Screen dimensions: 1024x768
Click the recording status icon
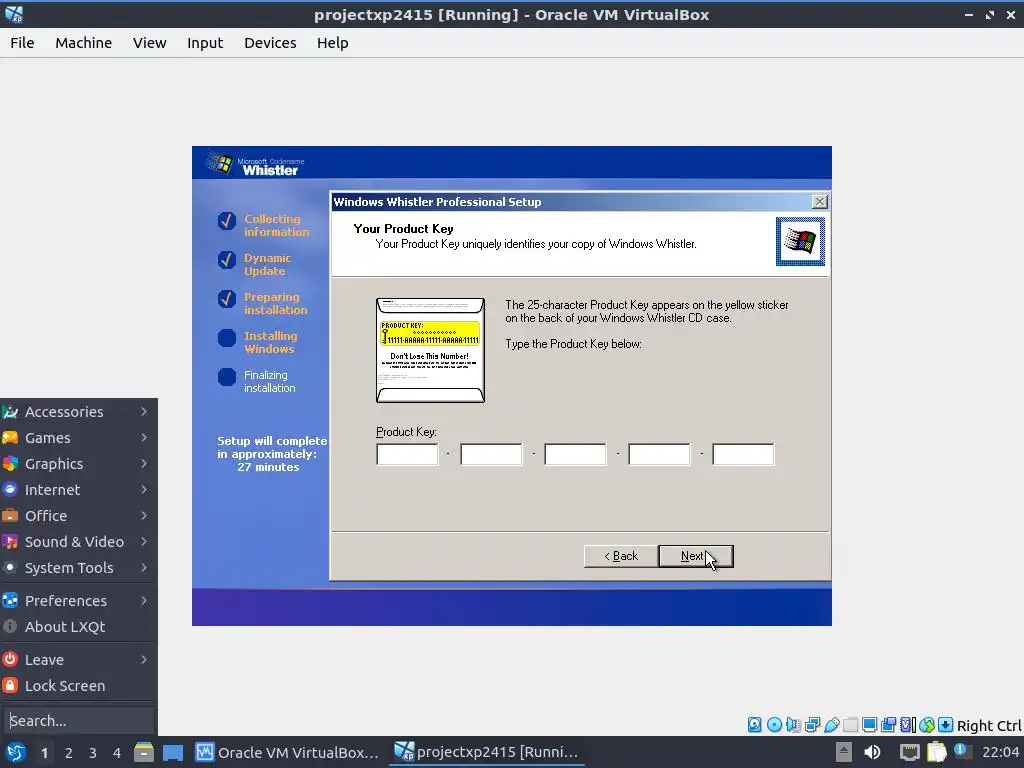(x=888, y=724)
